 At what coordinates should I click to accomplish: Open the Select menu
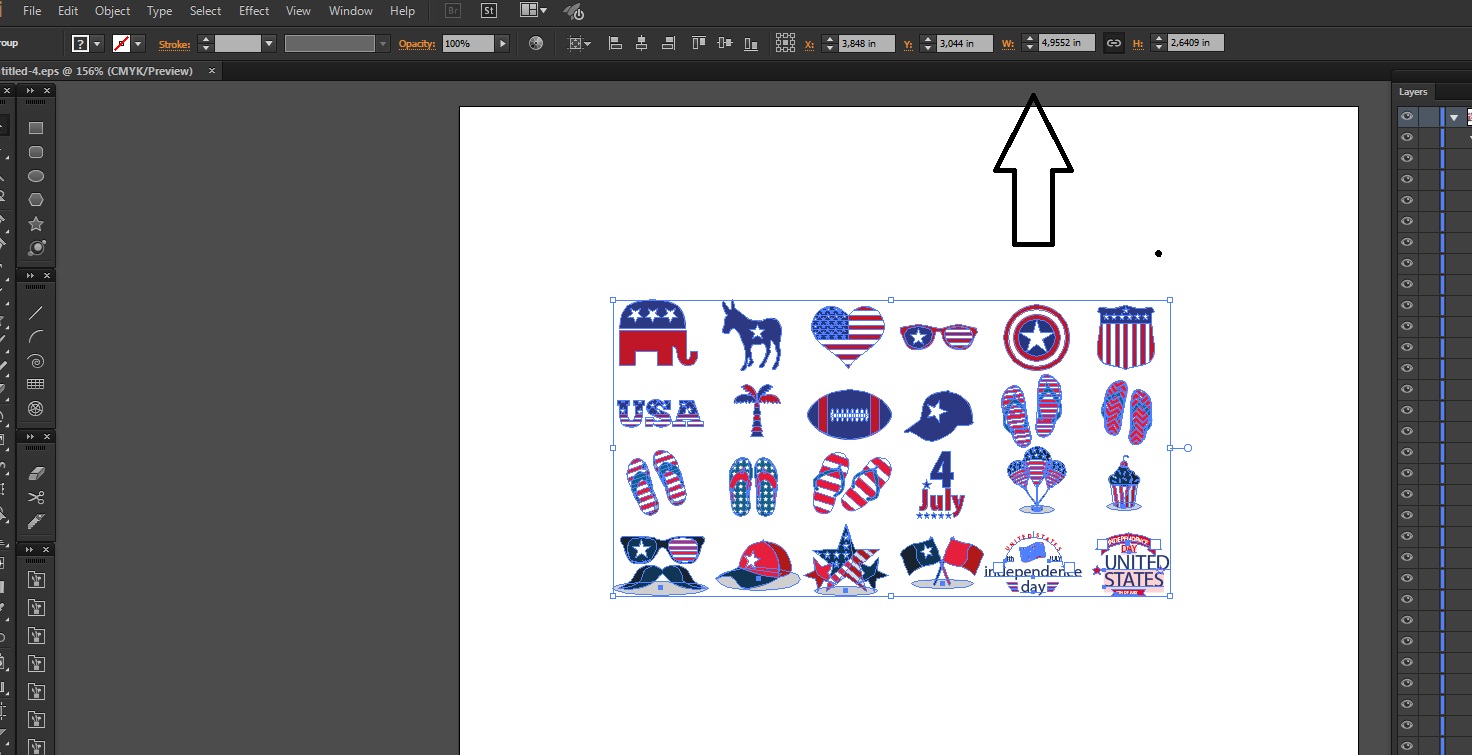(x=205, y=11)
